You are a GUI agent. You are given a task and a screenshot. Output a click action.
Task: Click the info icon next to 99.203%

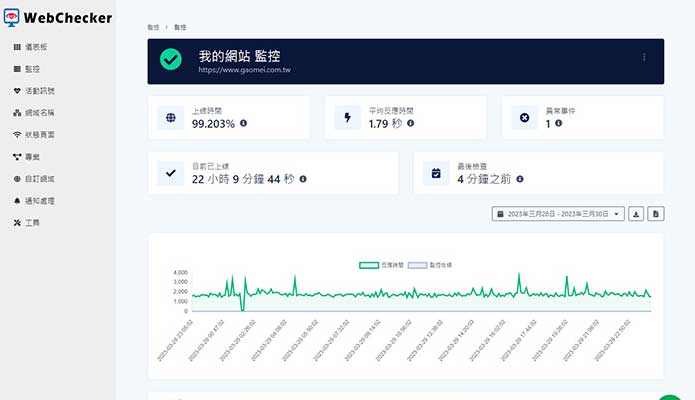tap(244, 124)
